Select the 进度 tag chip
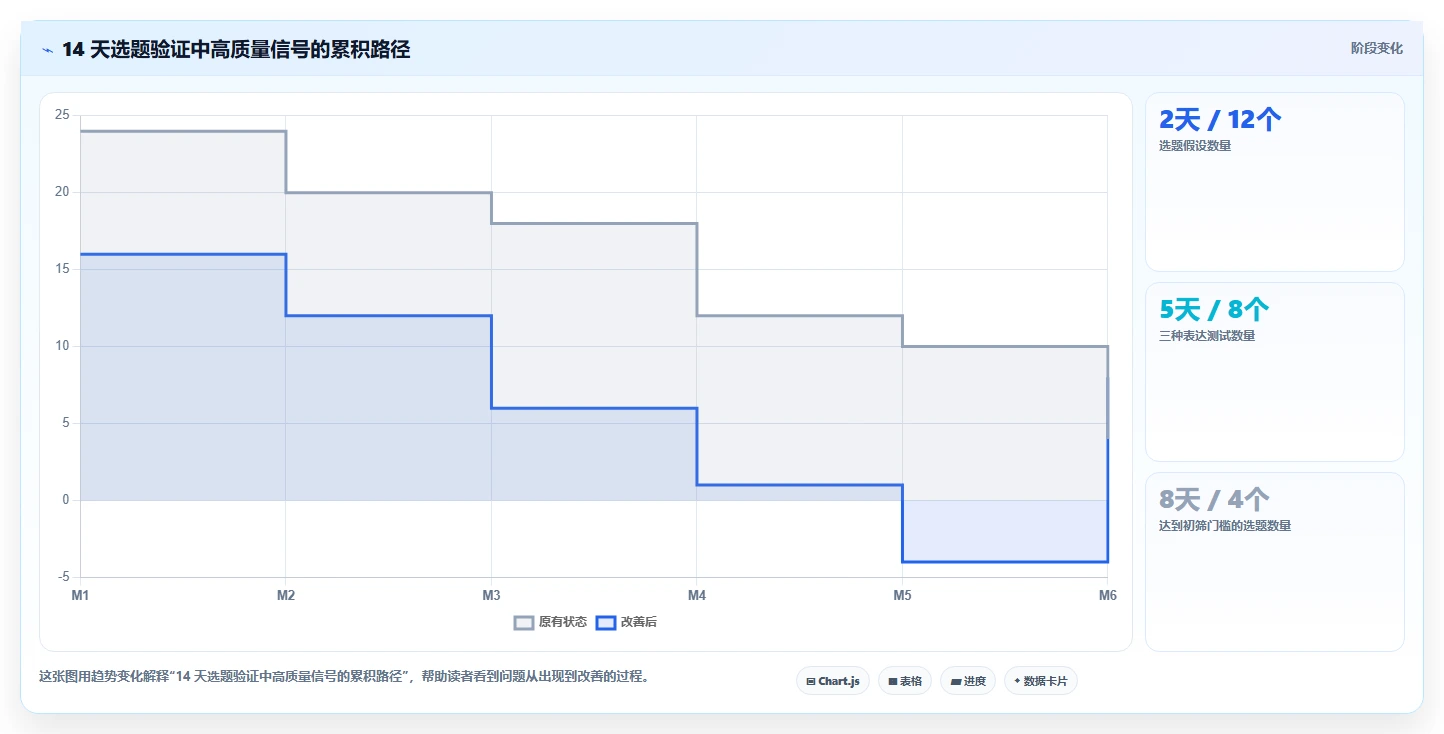The image size is (1444, 734). tap(968, 681)
